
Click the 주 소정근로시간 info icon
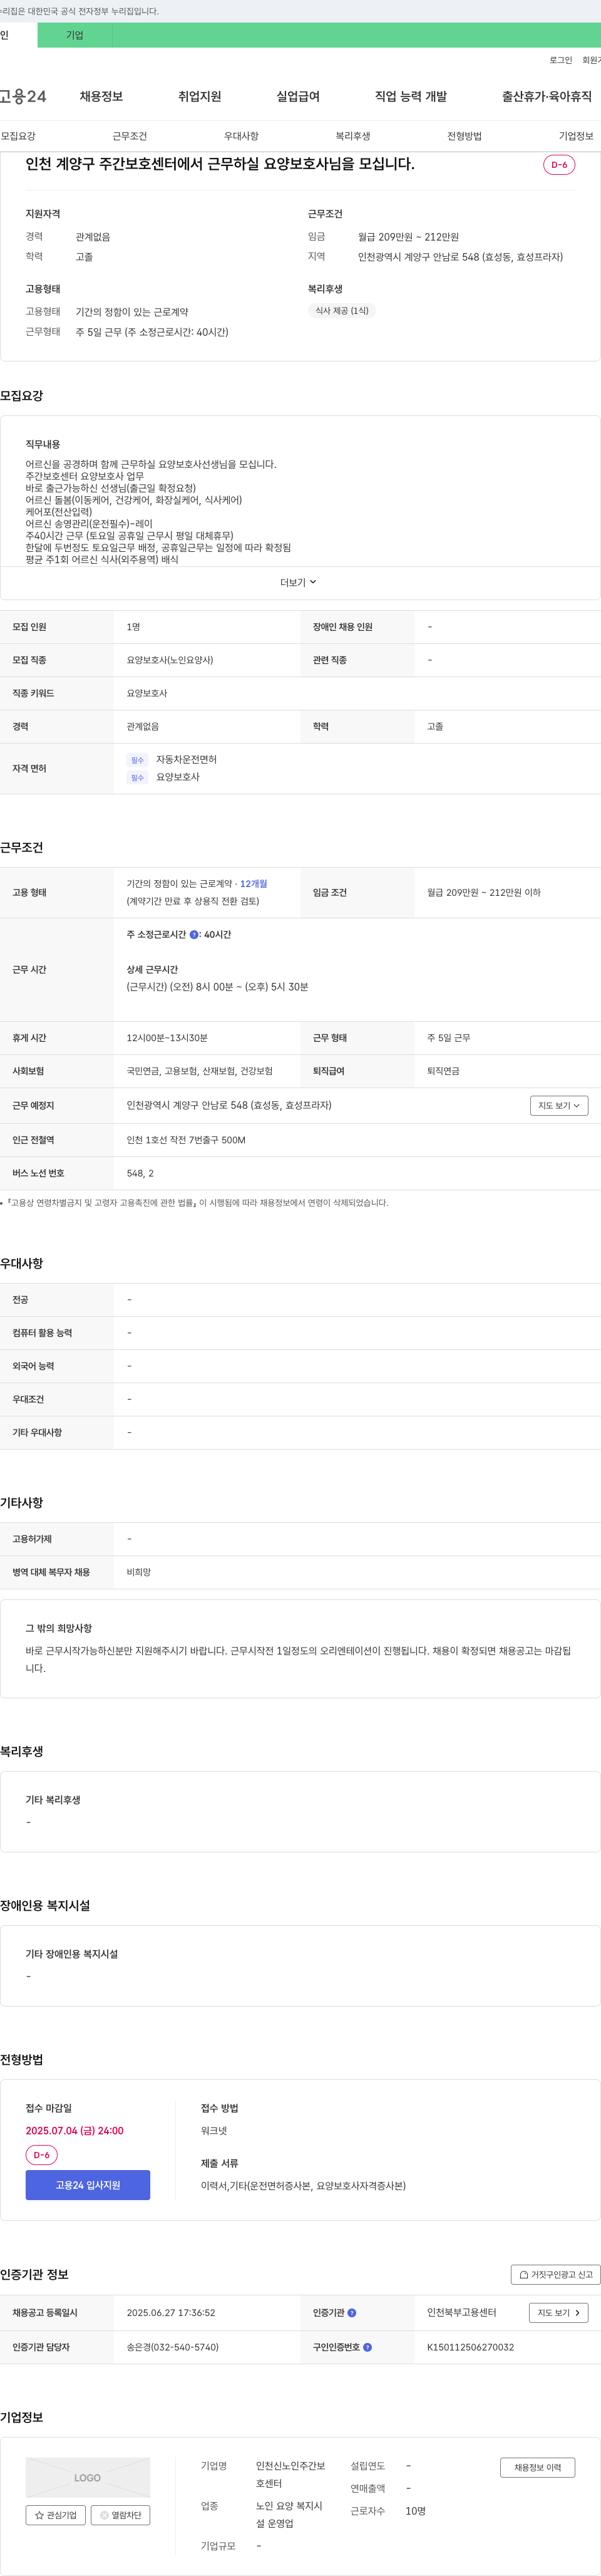coord(194,935)
